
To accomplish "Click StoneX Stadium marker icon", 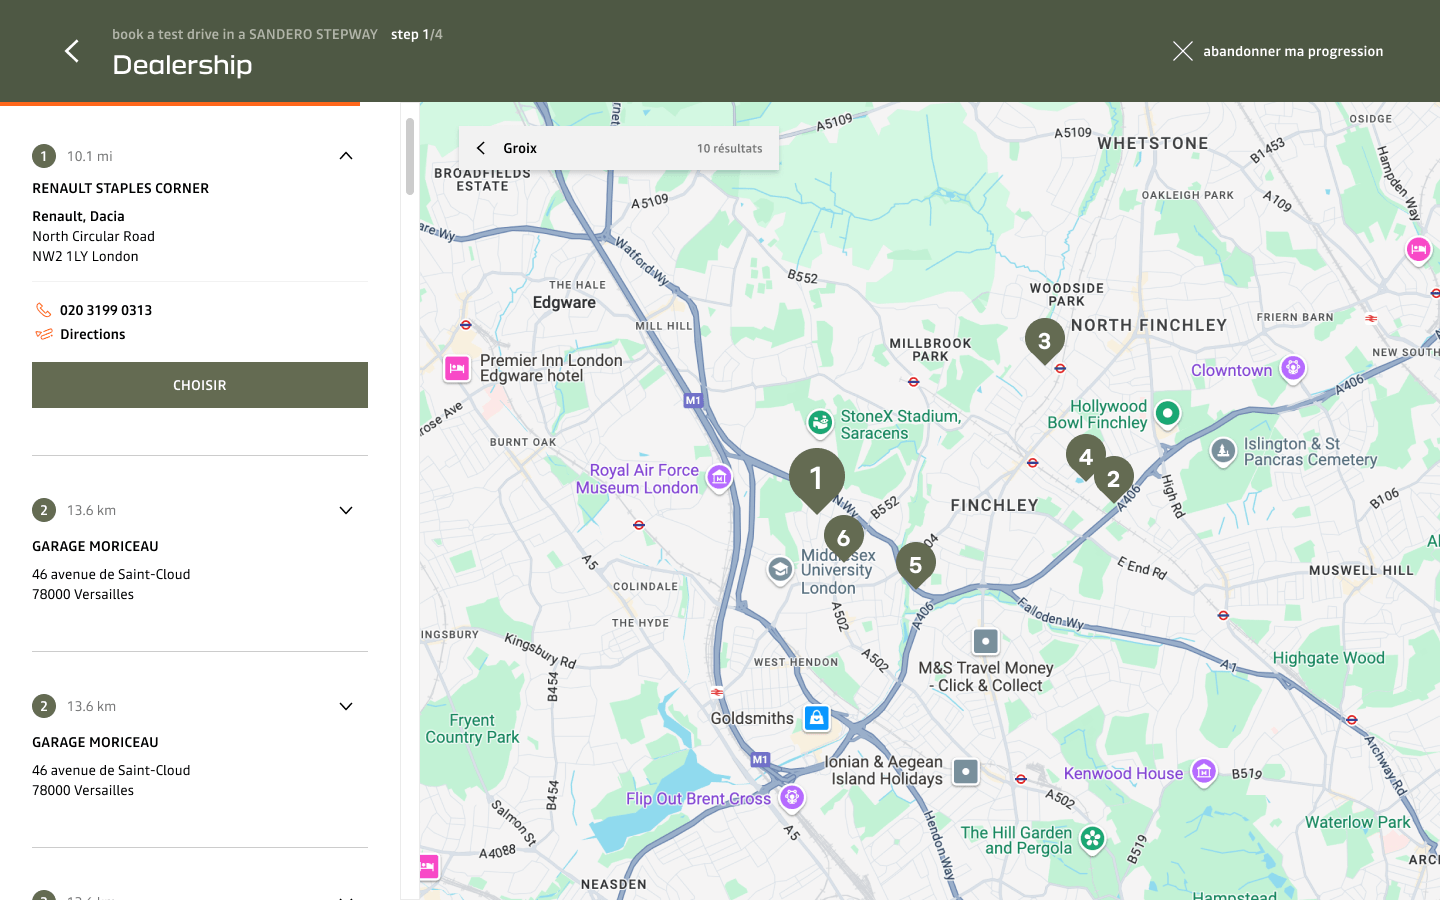I will [x=820, y=423].
